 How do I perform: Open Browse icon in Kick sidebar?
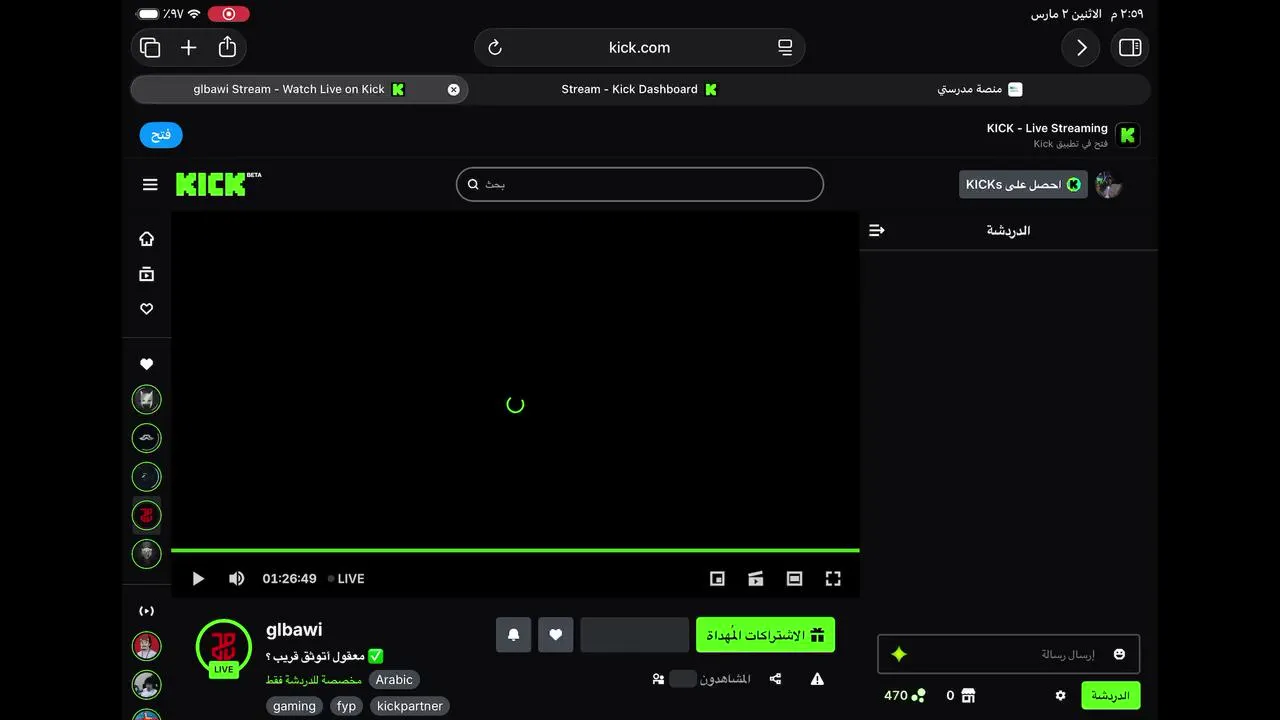[147, 274]
